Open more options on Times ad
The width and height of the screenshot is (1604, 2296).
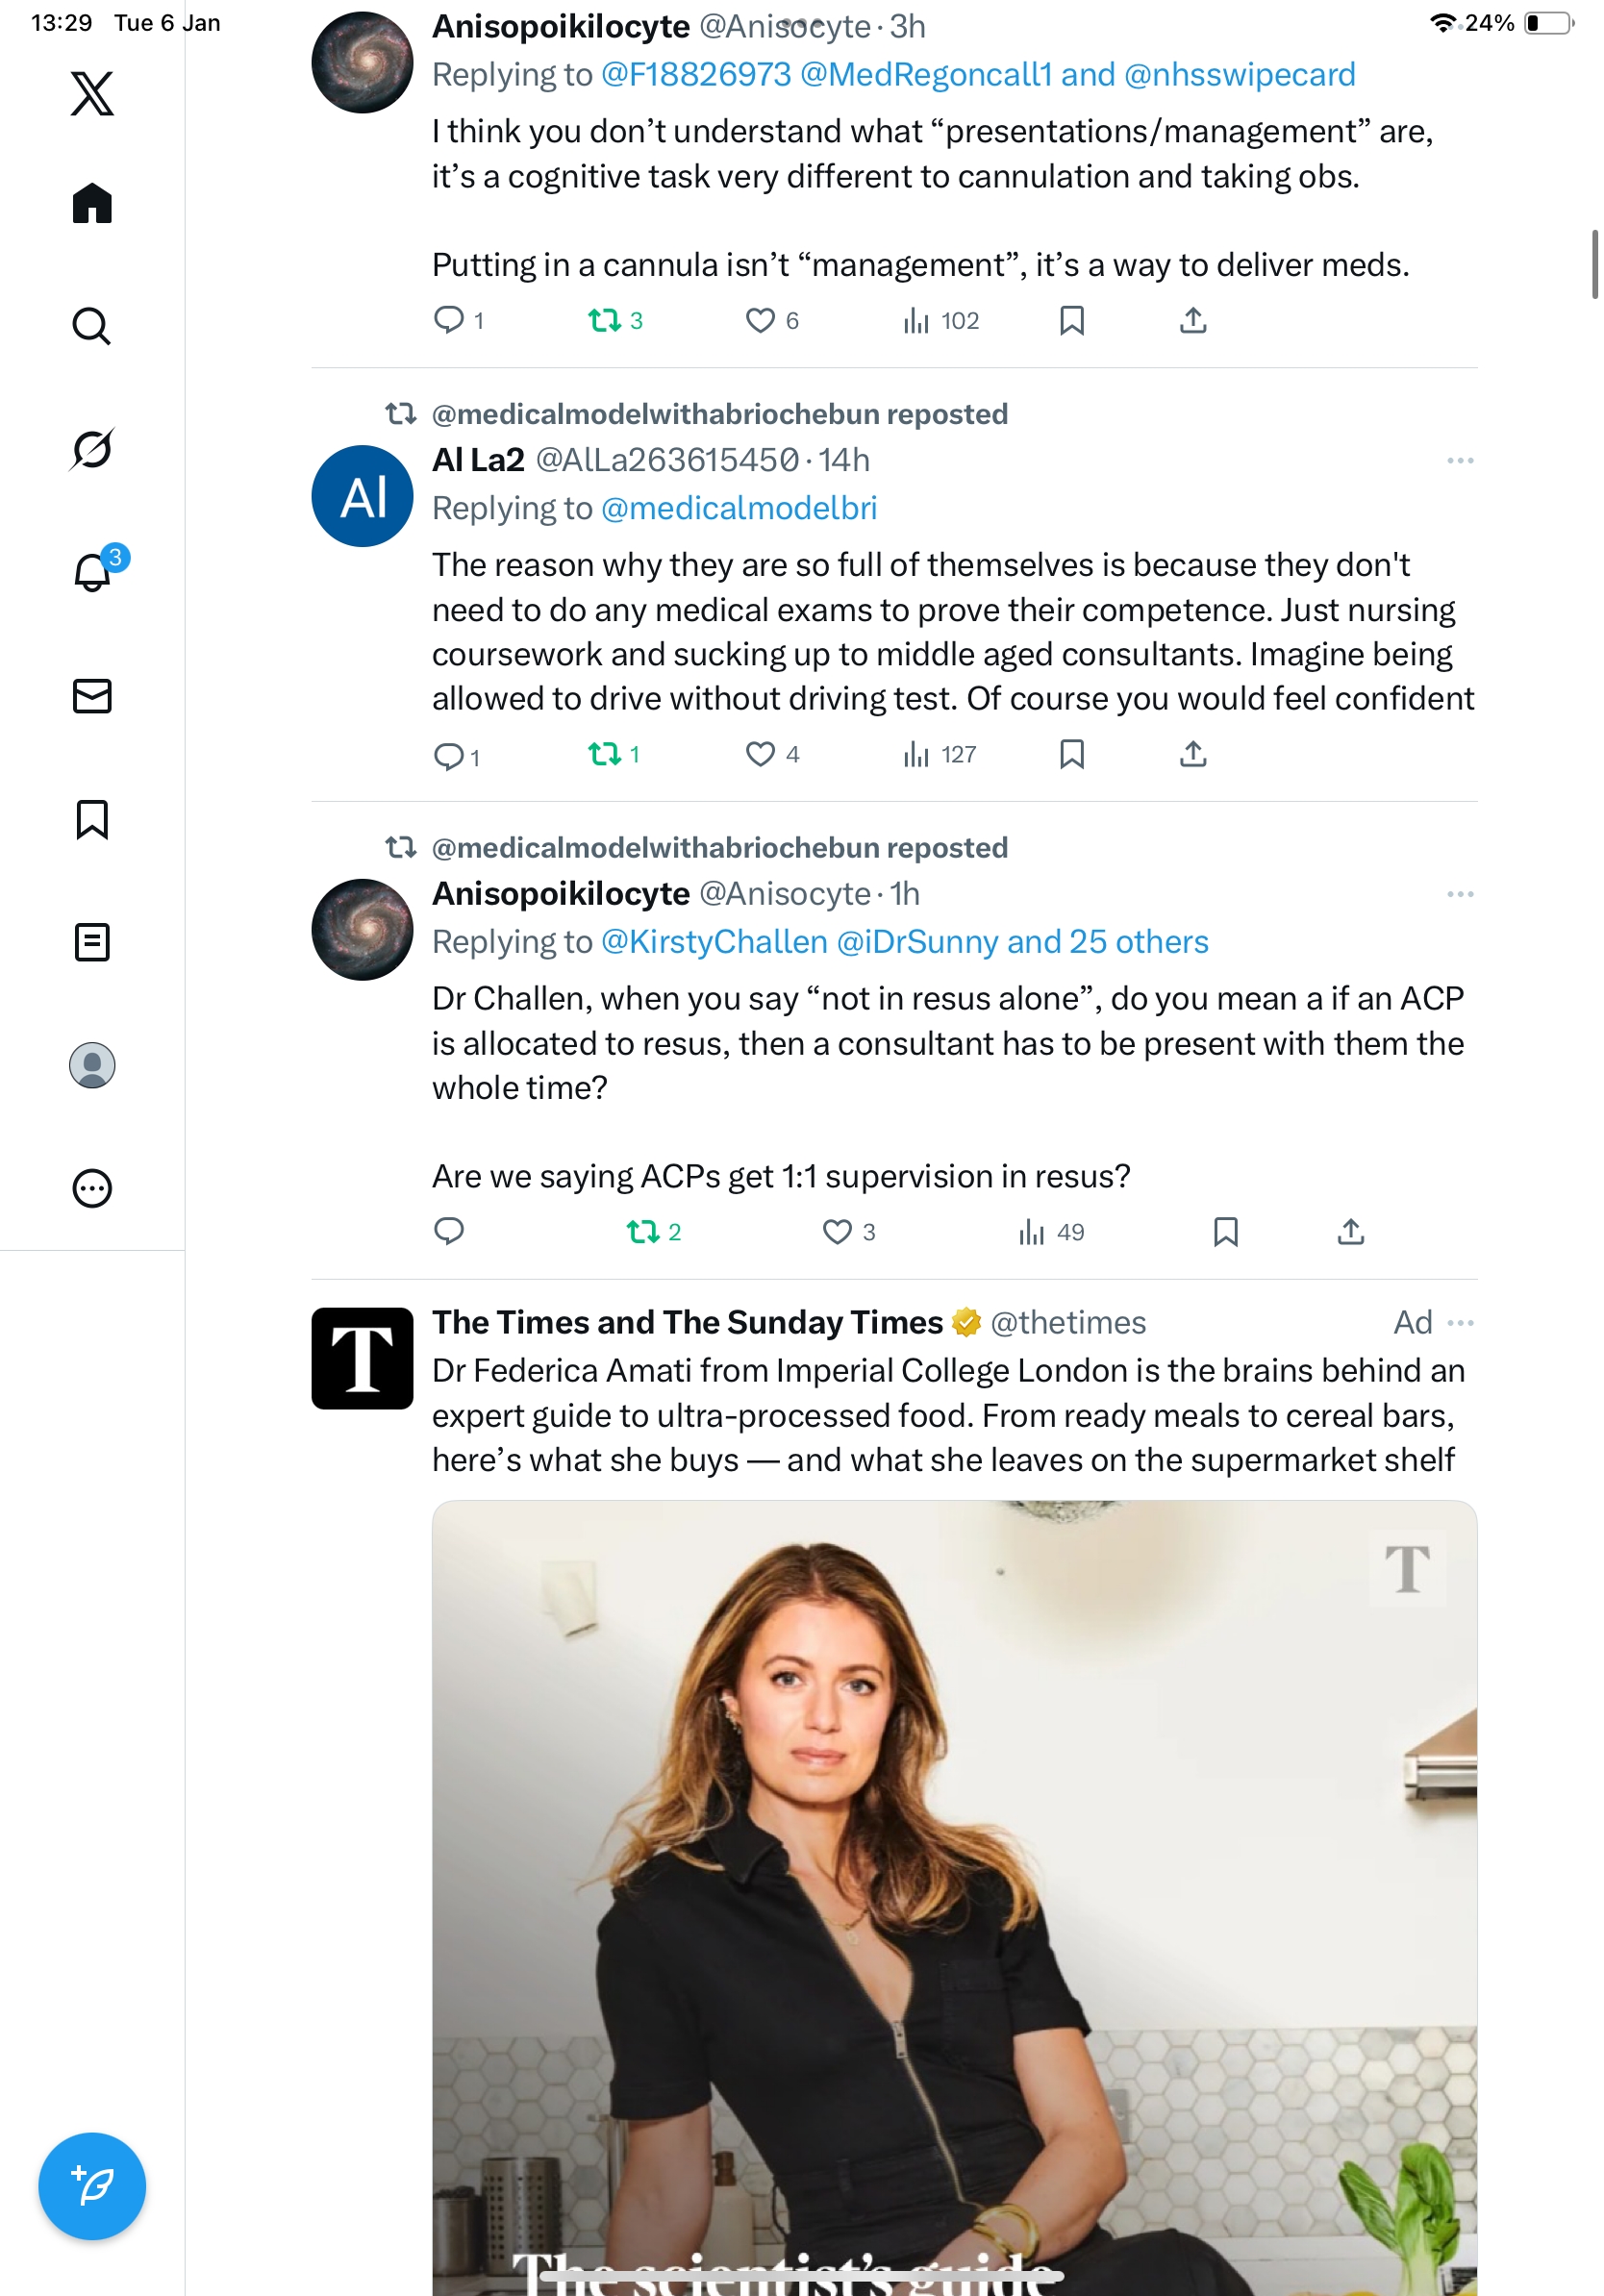tap(1460, 1323)
